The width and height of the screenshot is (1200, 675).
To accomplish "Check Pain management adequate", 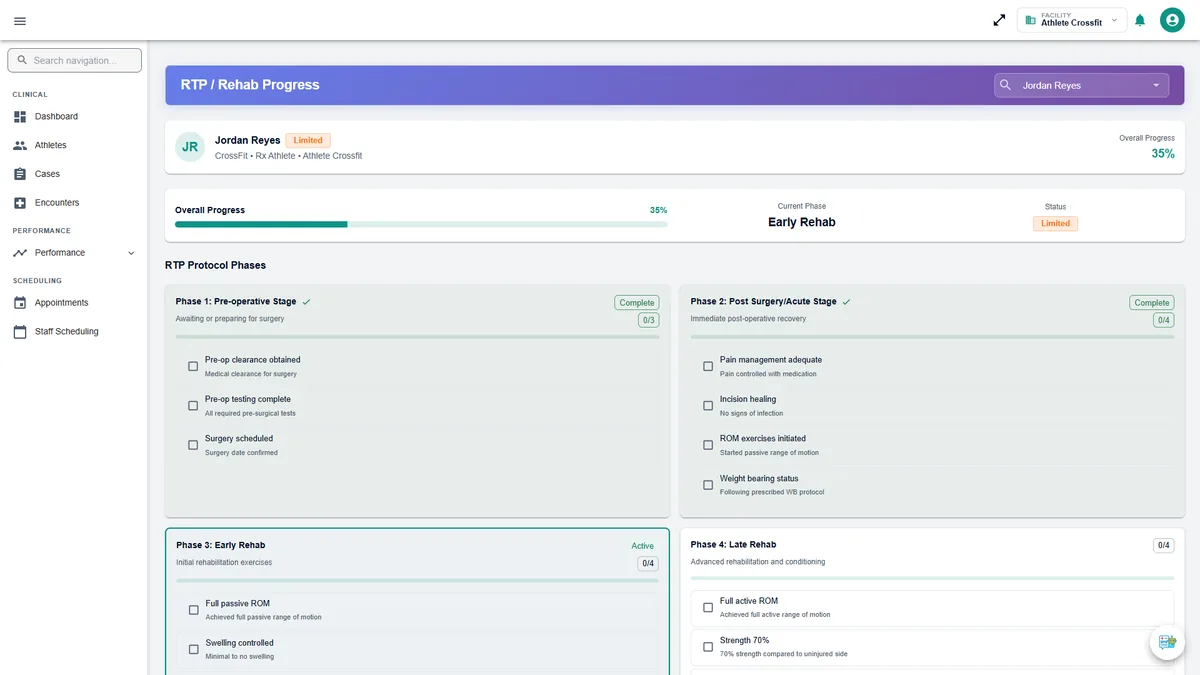I will (708, 366).
